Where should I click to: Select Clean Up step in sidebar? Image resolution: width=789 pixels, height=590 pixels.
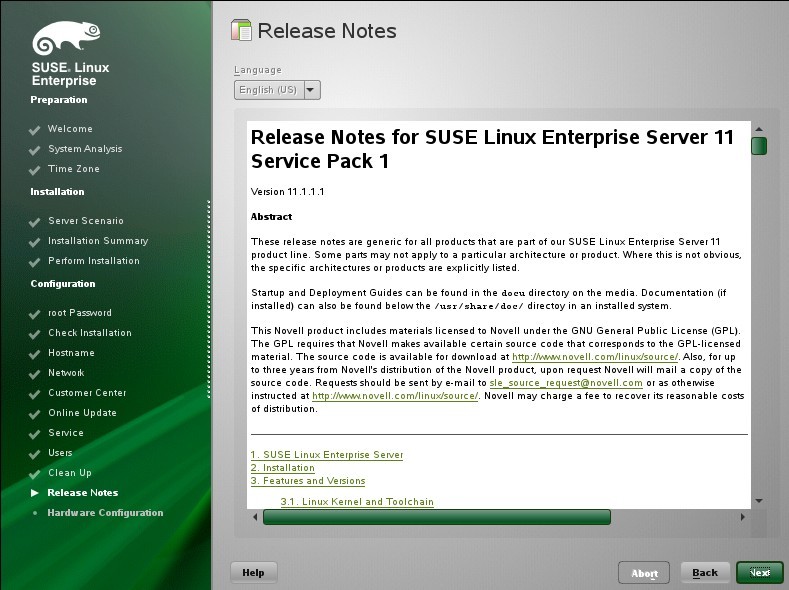tap(69, 473)
